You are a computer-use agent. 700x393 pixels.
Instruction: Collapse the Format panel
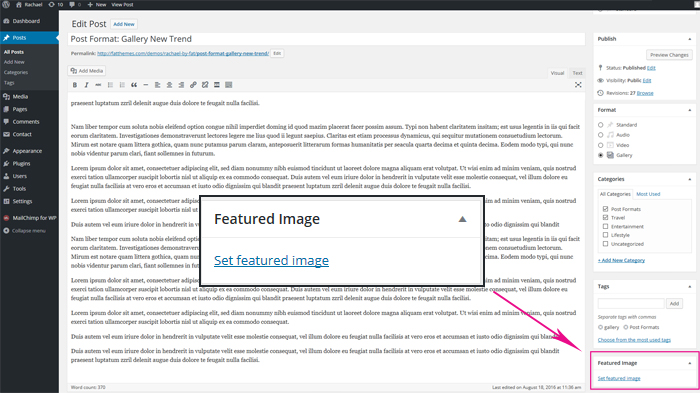point(690,110)
